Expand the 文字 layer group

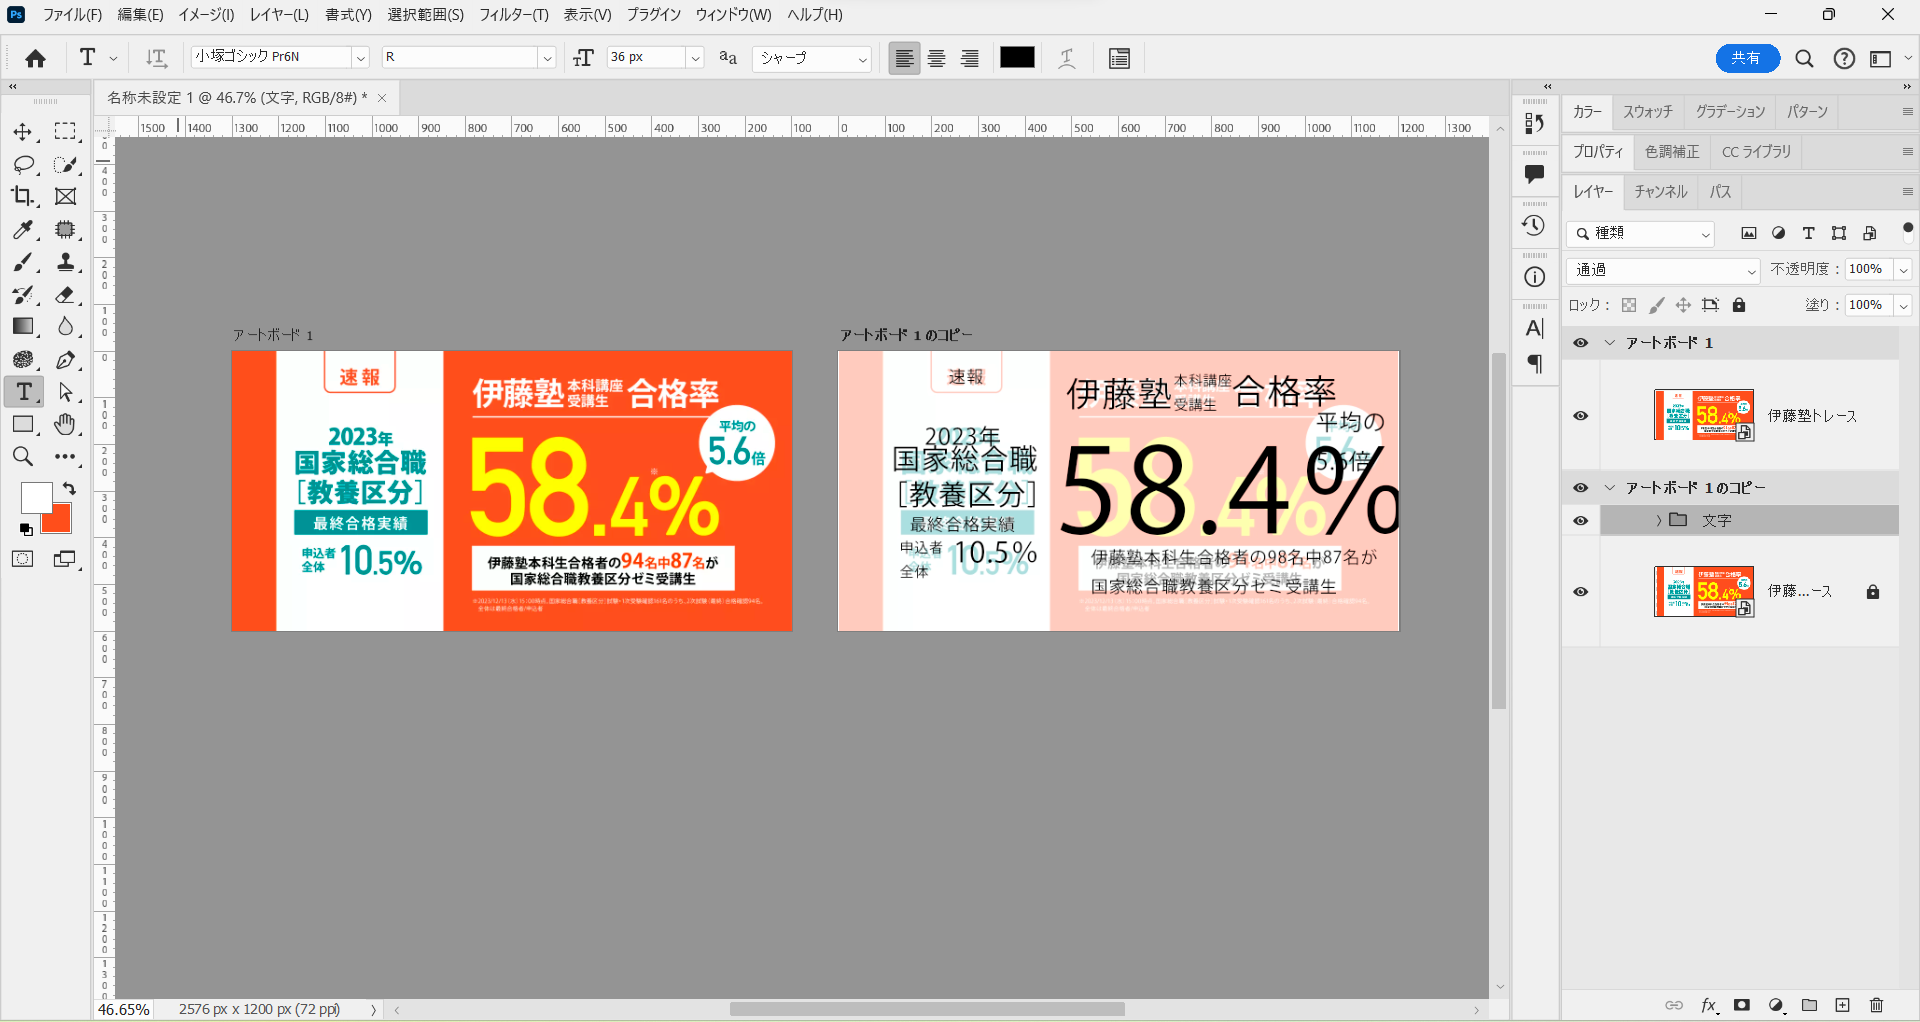coord(1658,520)
